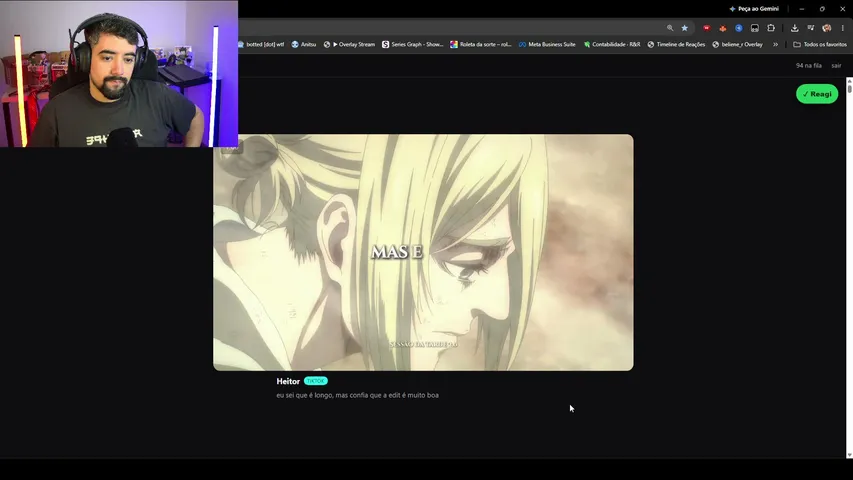This screenshot has width=853, height=480.
Task: Expand the hidden bookmarks chevron
Action: pos(776,45)
